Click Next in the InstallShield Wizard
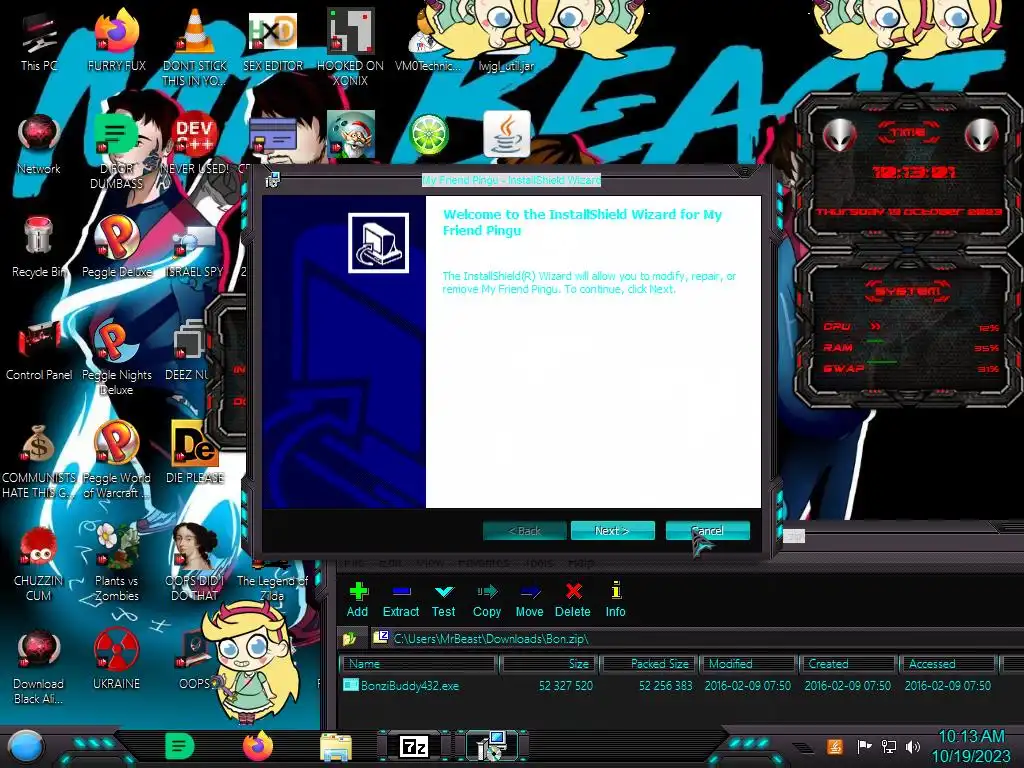Screen dimensions: 1024x768 (x=612, y=530)
